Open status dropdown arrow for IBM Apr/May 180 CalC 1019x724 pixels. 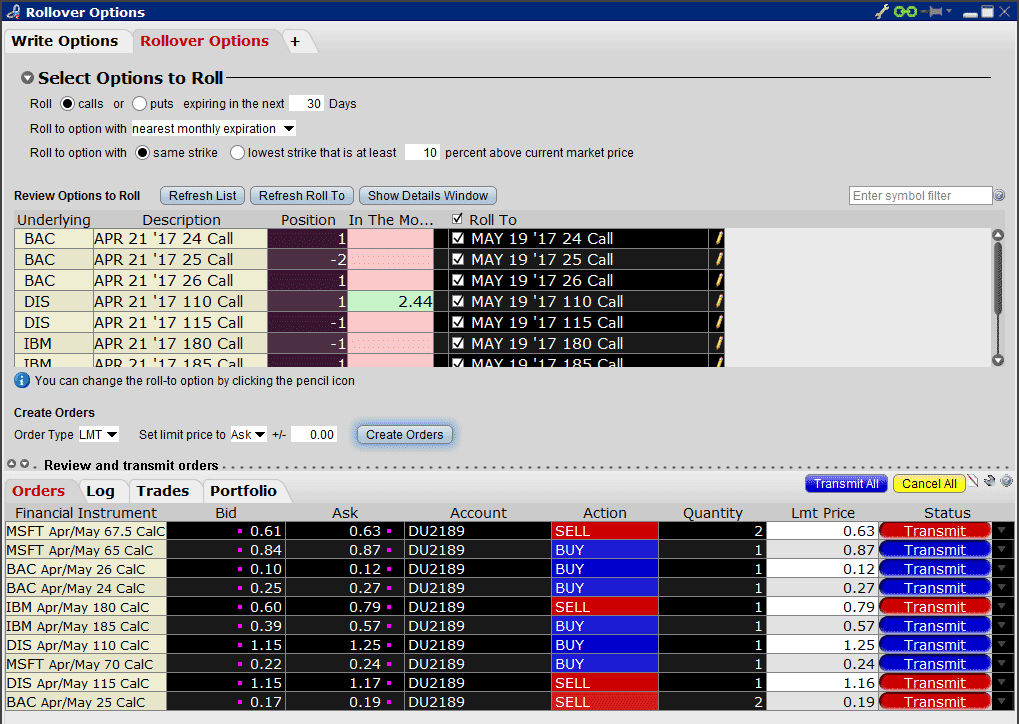(1001, 607)
